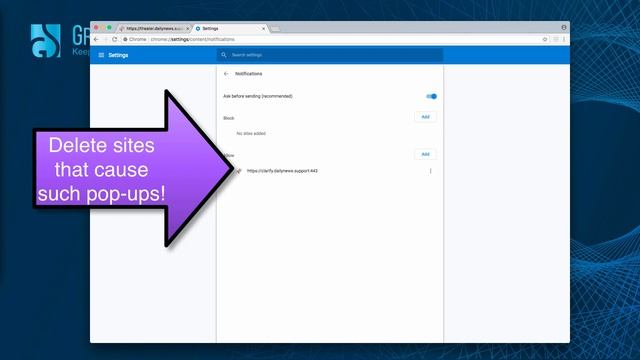Image resolution: width=640 pixels, height=360 pixels.
Task: Click Add button in the Allow section
Action: coord(425,154)
